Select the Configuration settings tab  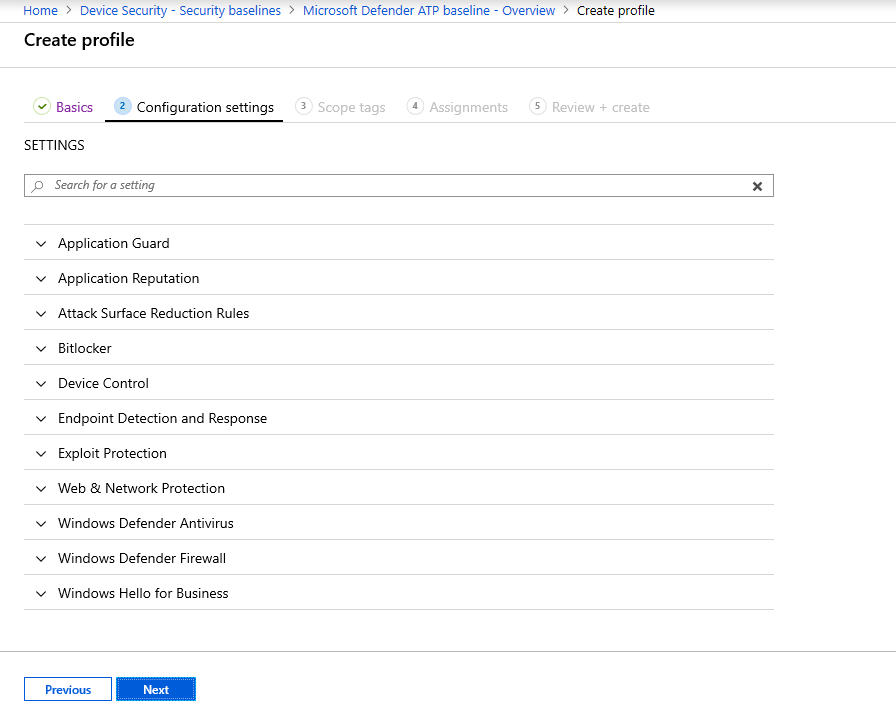coord(205,107)
